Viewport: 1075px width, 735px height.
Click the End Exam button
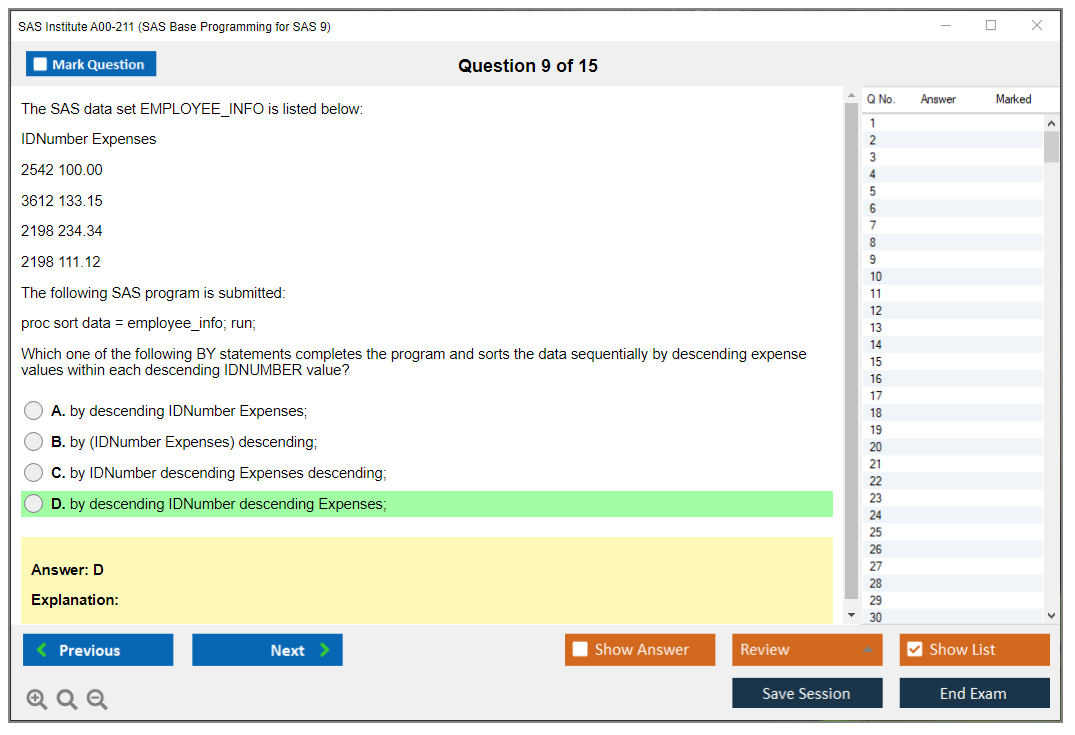[974, 693]
